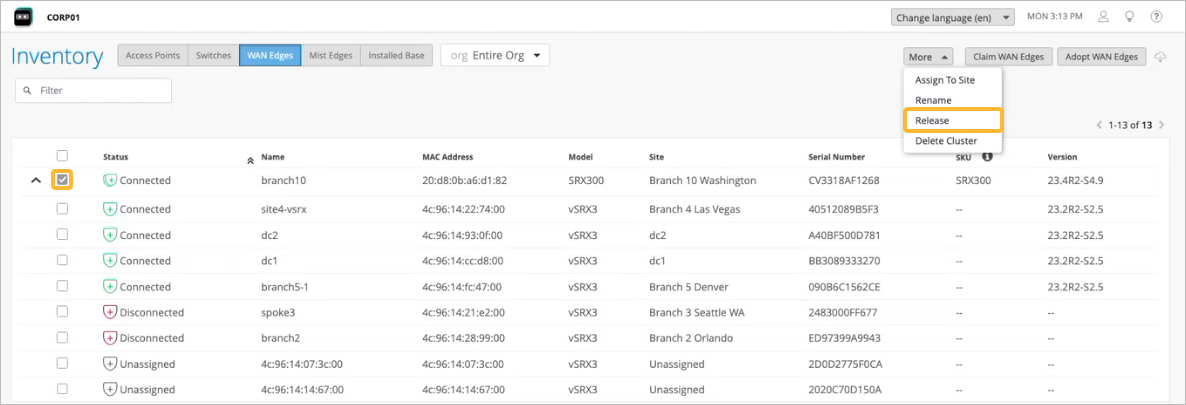Click serial number CV3318AF1268

(843, 181)
